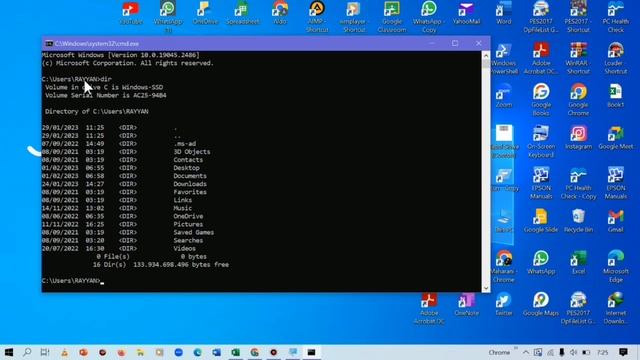Show hidden system tray icons

tap(526, 352)
